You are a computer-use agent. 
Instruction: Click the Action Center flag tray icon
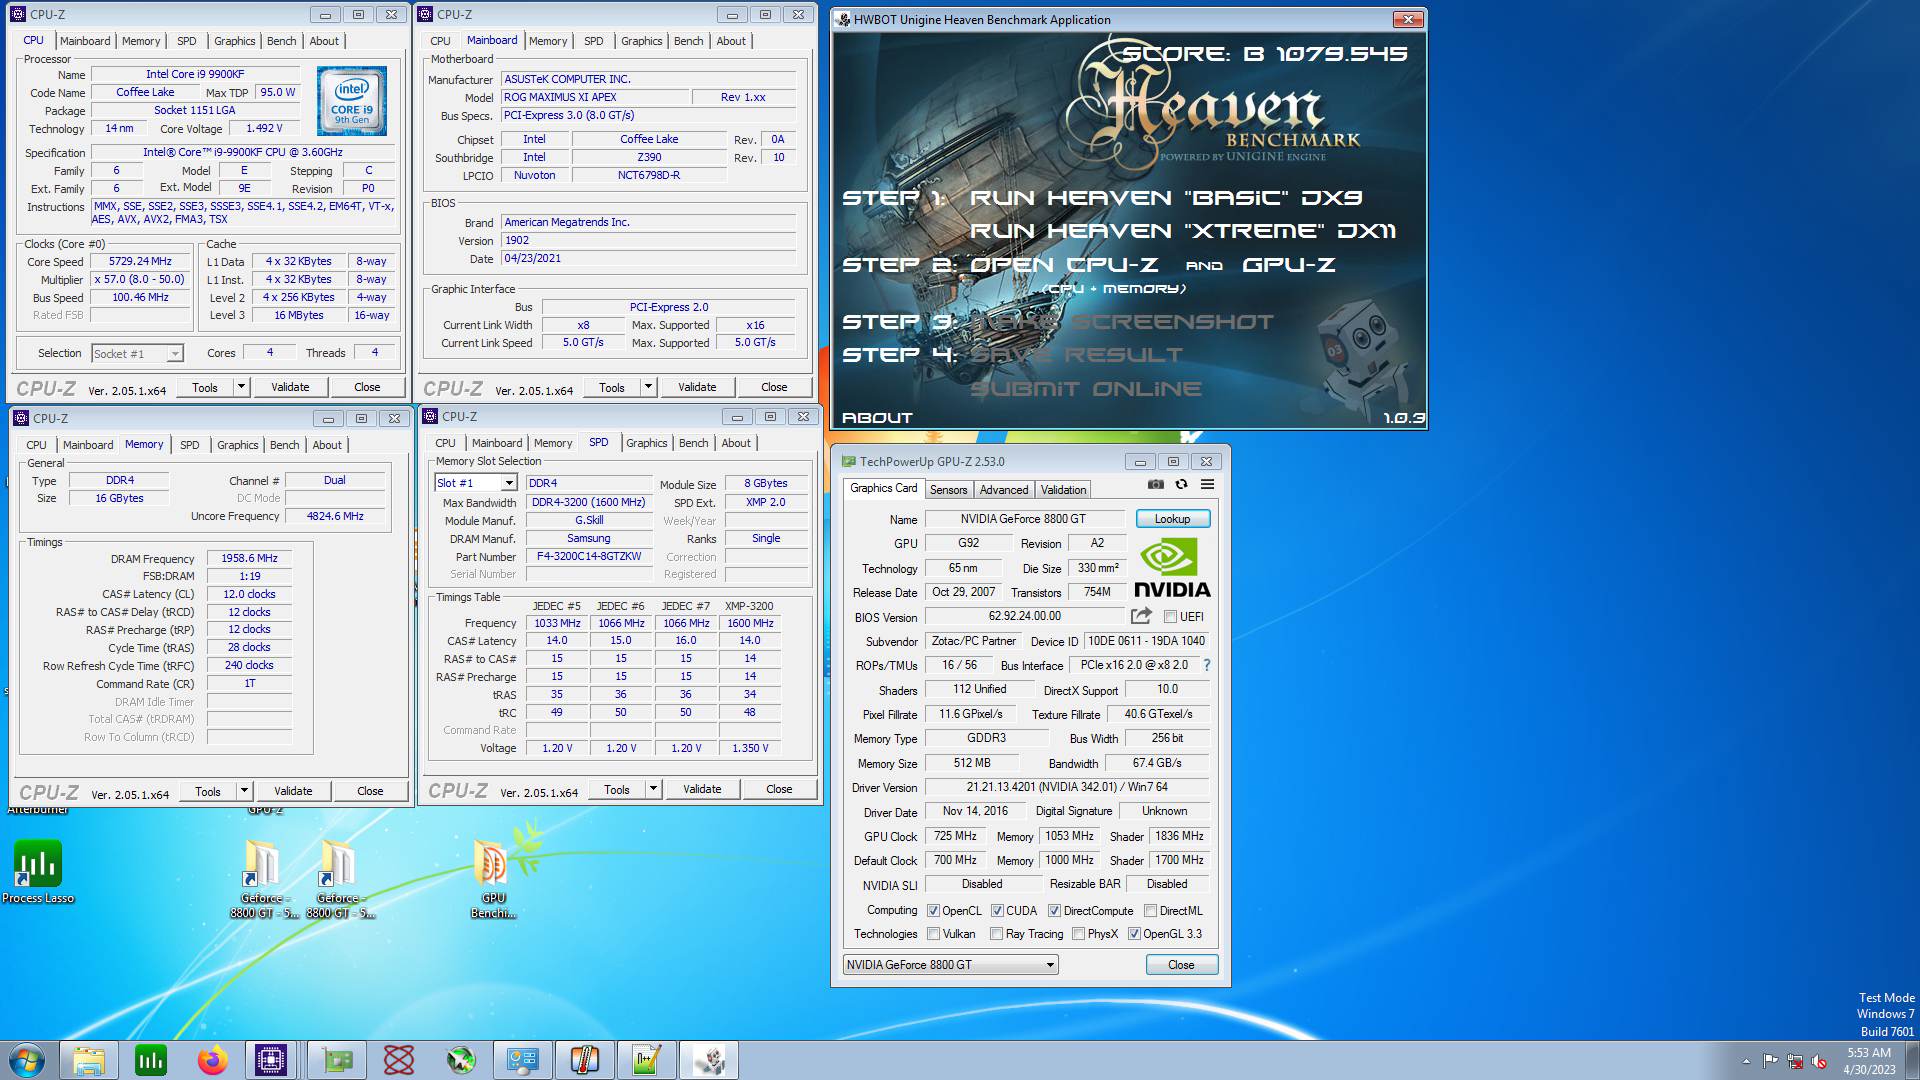(x=1770, y=1061)
